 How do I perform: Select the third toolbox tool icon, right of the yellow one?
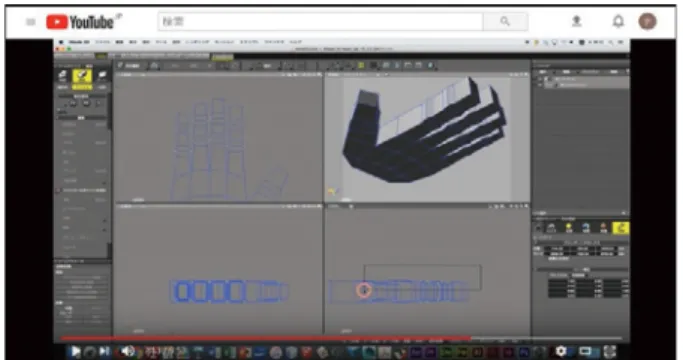[102, 77]
